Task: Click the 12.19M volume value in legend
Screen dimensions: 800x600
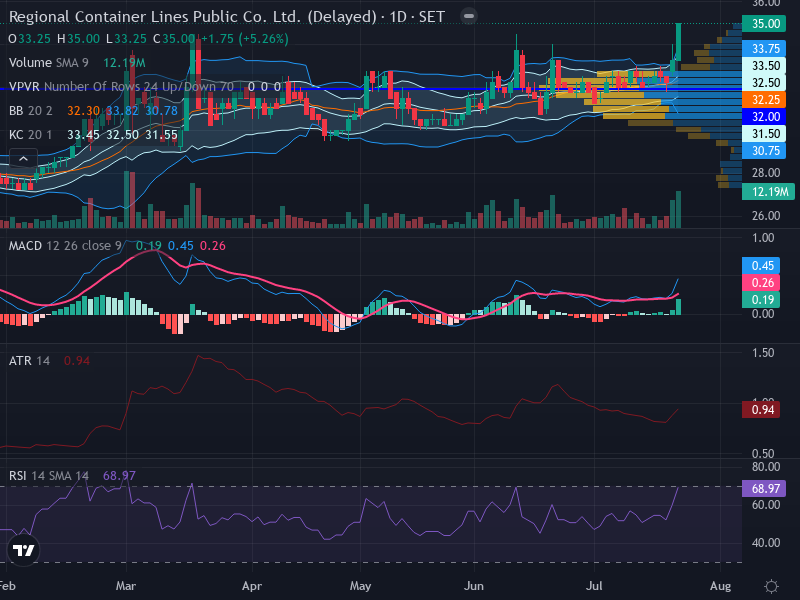Action: click(124, 63)
